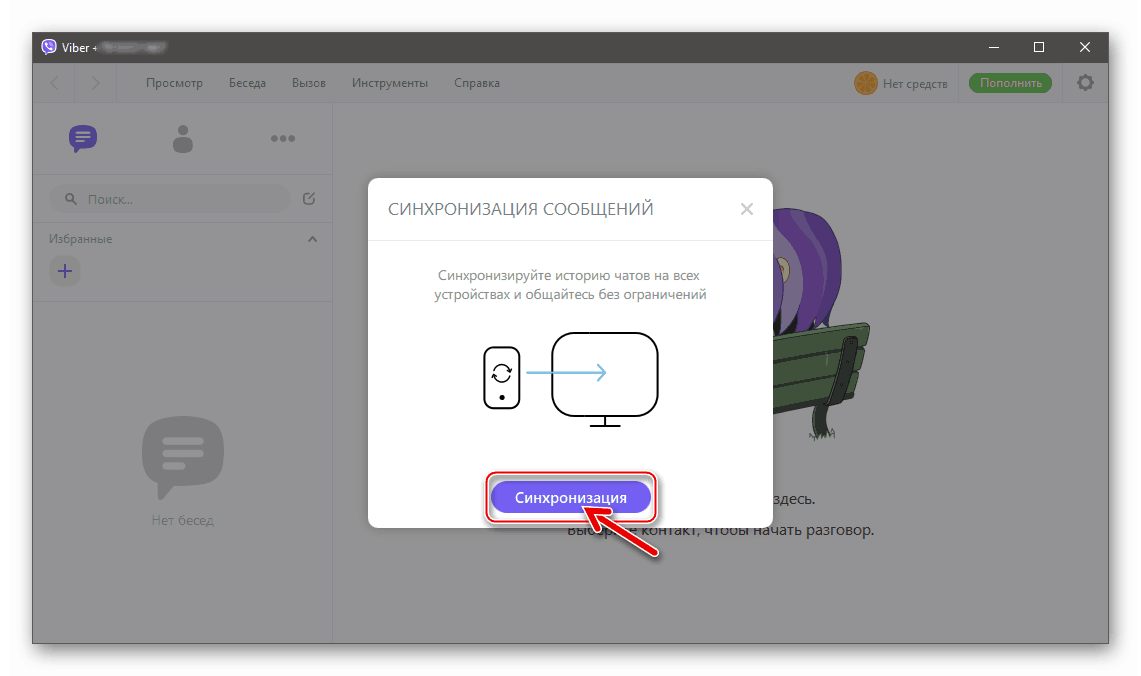Image resolution: width=1141 pixels, height=676 pixels.
Task: Add a favorite with the plus icon
Action: (x=65, y=270)
